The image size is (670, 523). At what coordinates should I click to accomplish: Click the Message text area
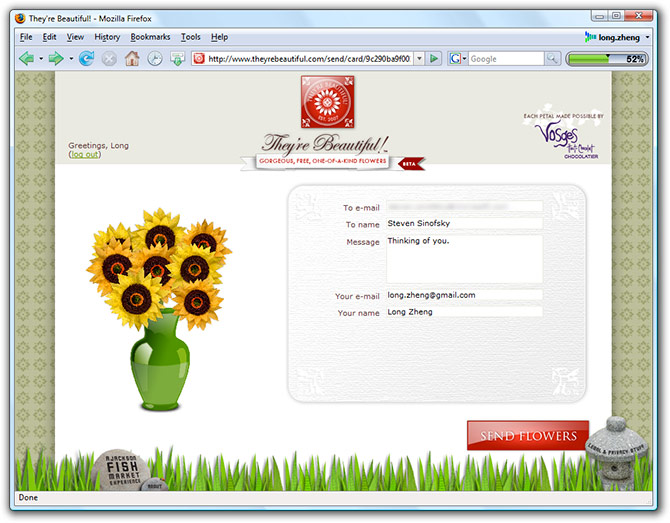pyautogui.click(x=464, y=259)
